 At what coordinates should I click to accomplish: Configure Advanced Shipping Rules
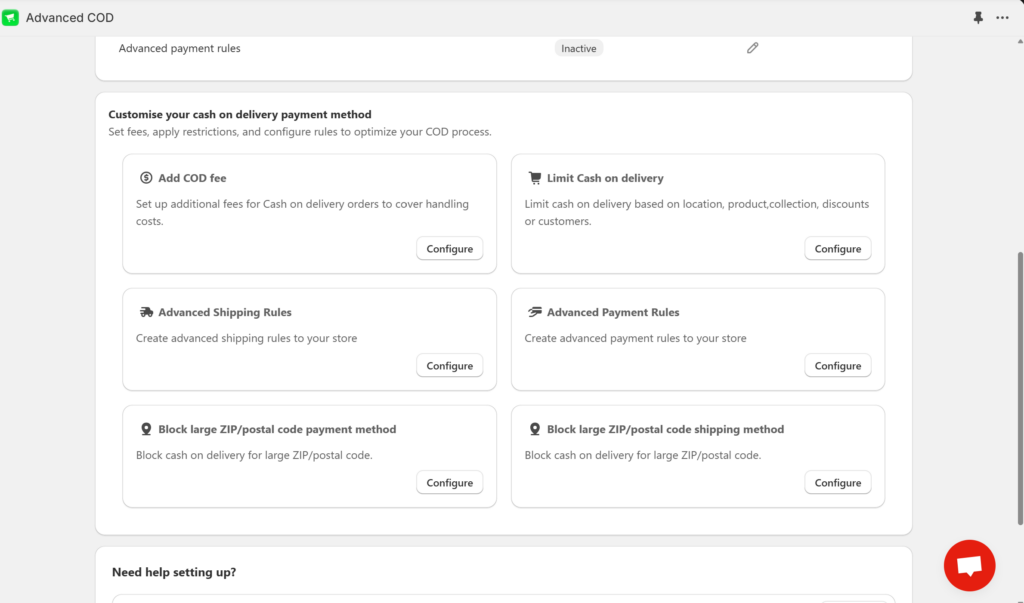coord(449,366)
